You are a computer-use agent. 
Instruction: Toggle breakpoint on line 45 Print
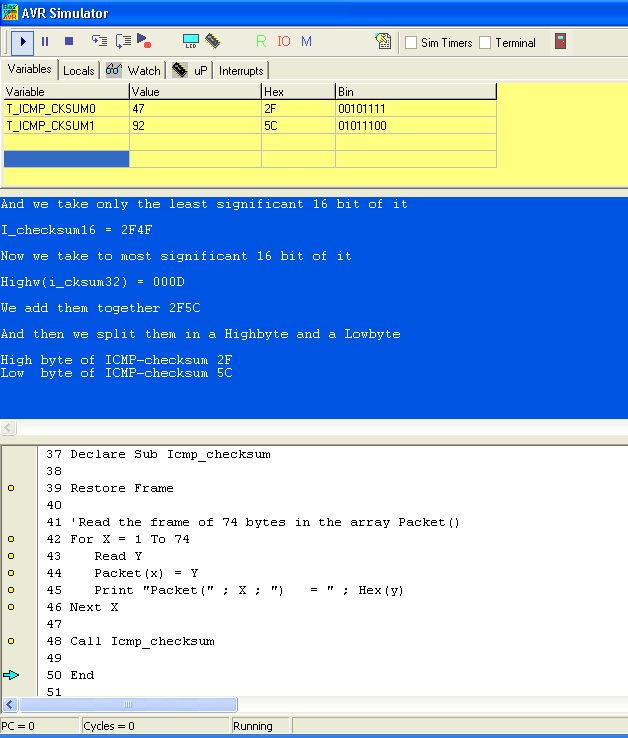(11, 590)
